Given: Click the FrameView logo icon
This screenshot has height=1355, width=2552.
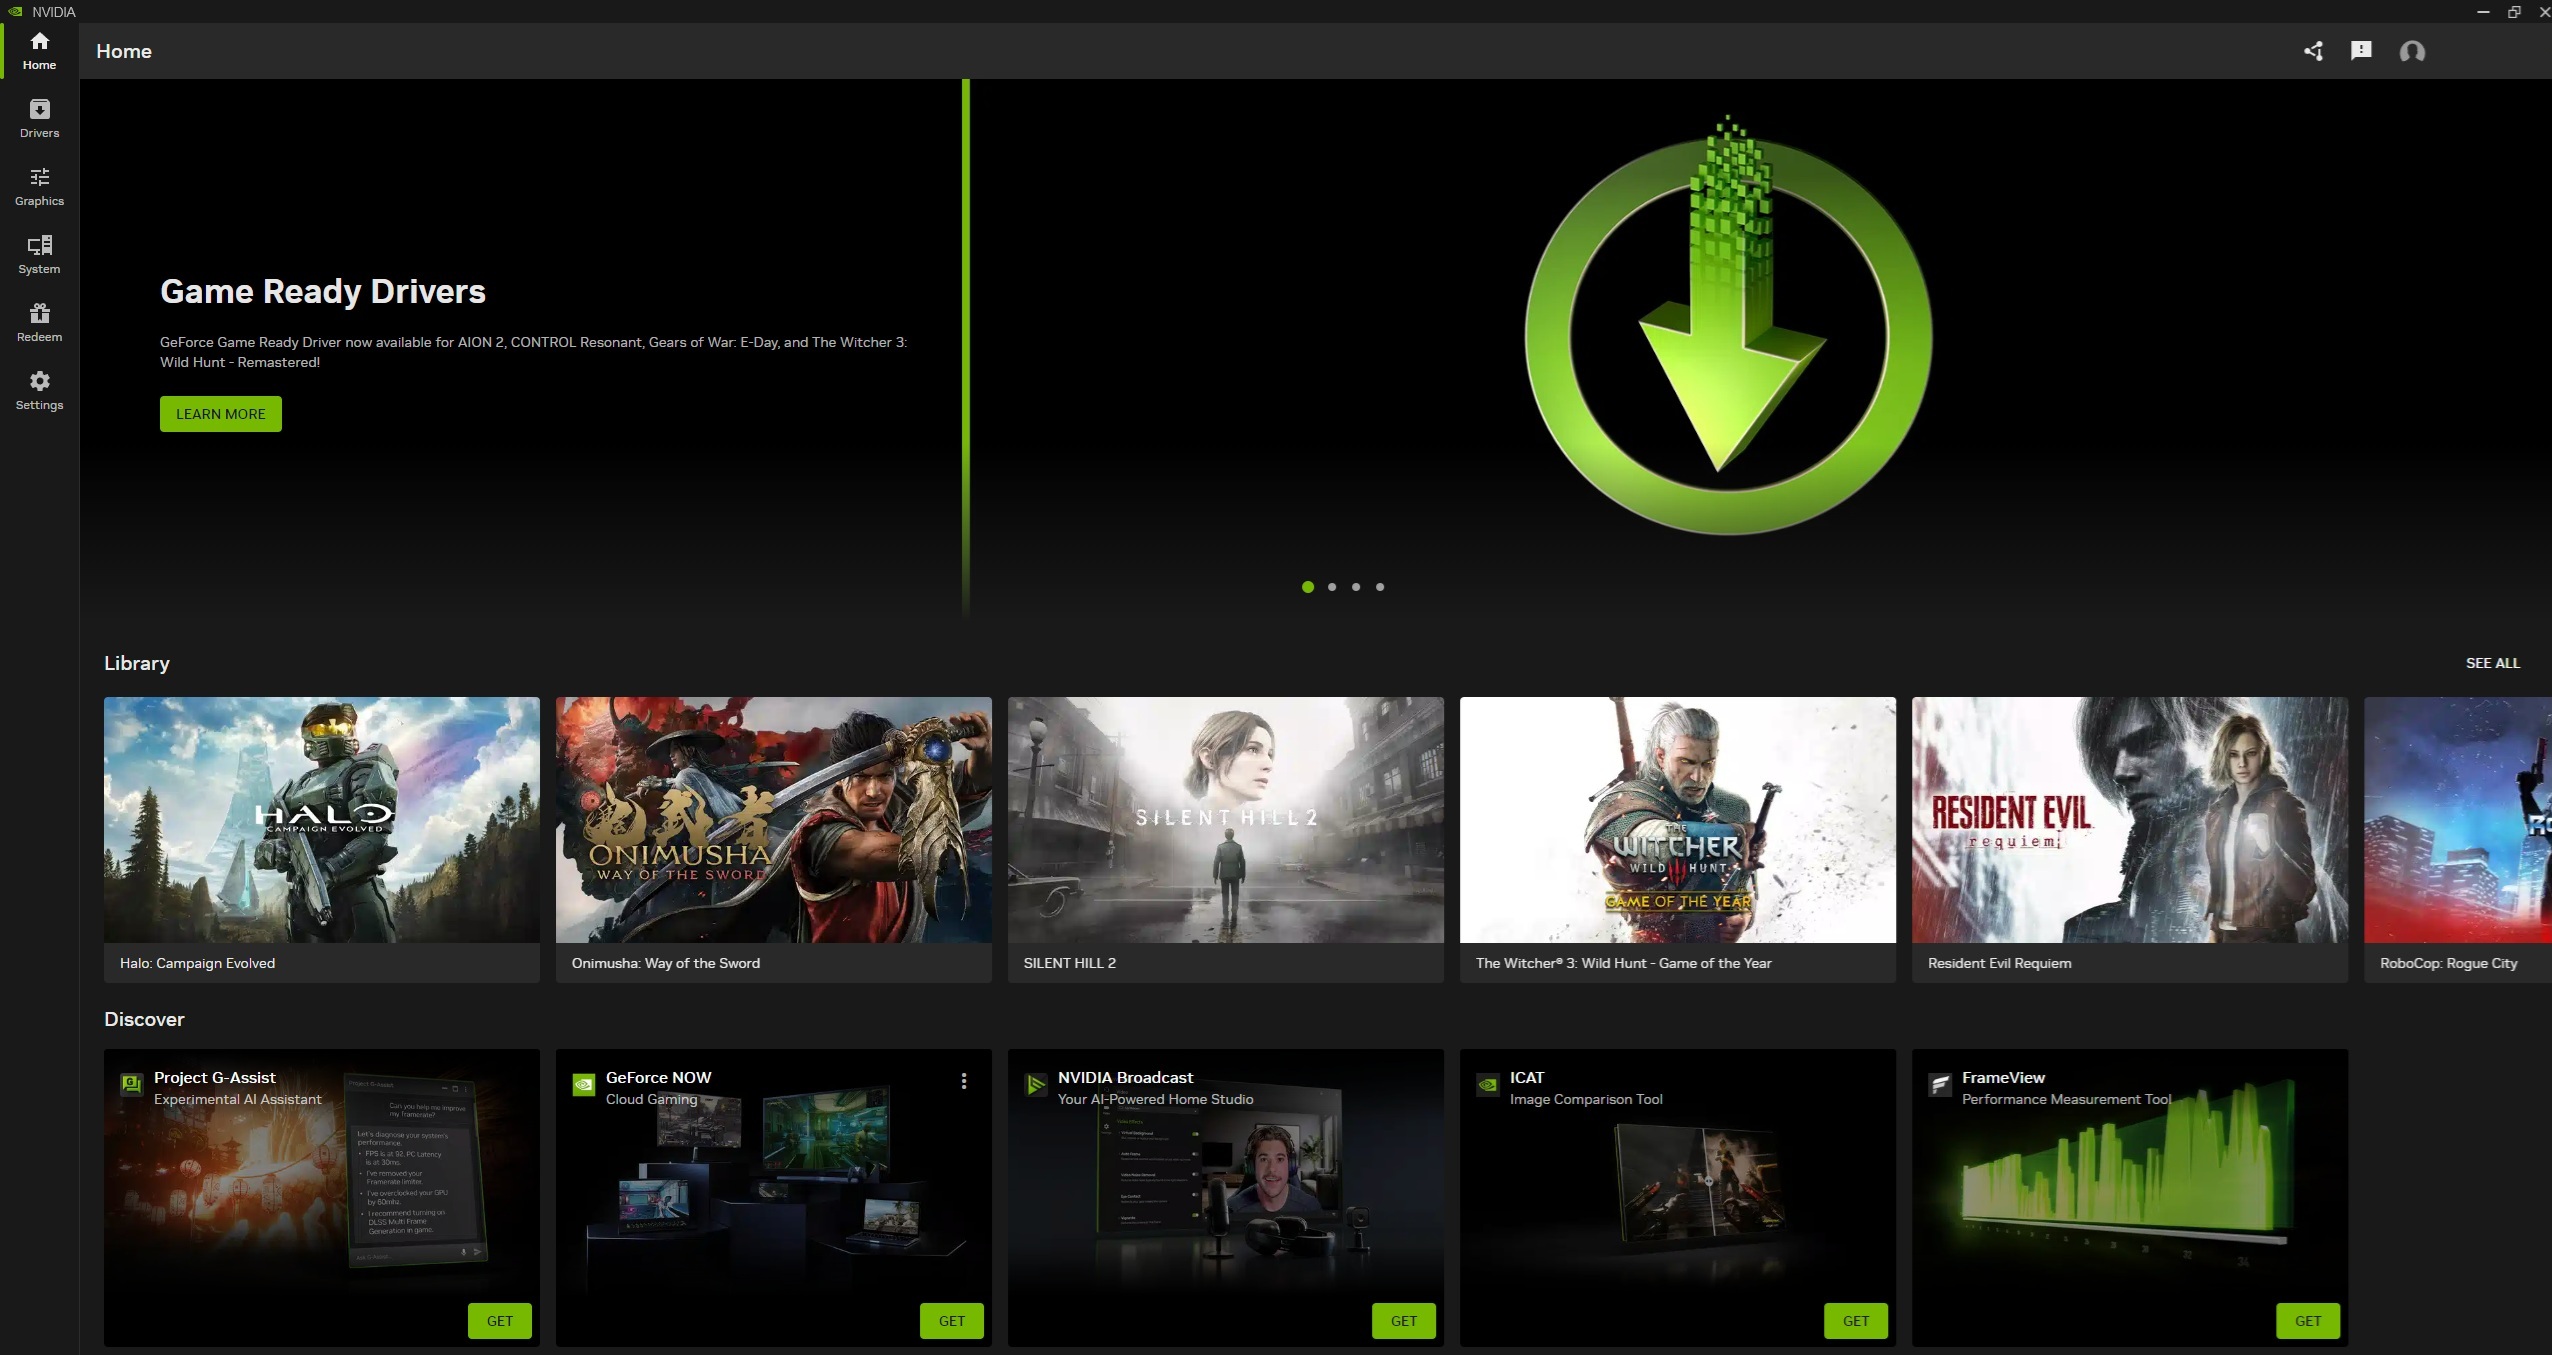Looking at the screenshot, I should [x=1939, y=1084].
